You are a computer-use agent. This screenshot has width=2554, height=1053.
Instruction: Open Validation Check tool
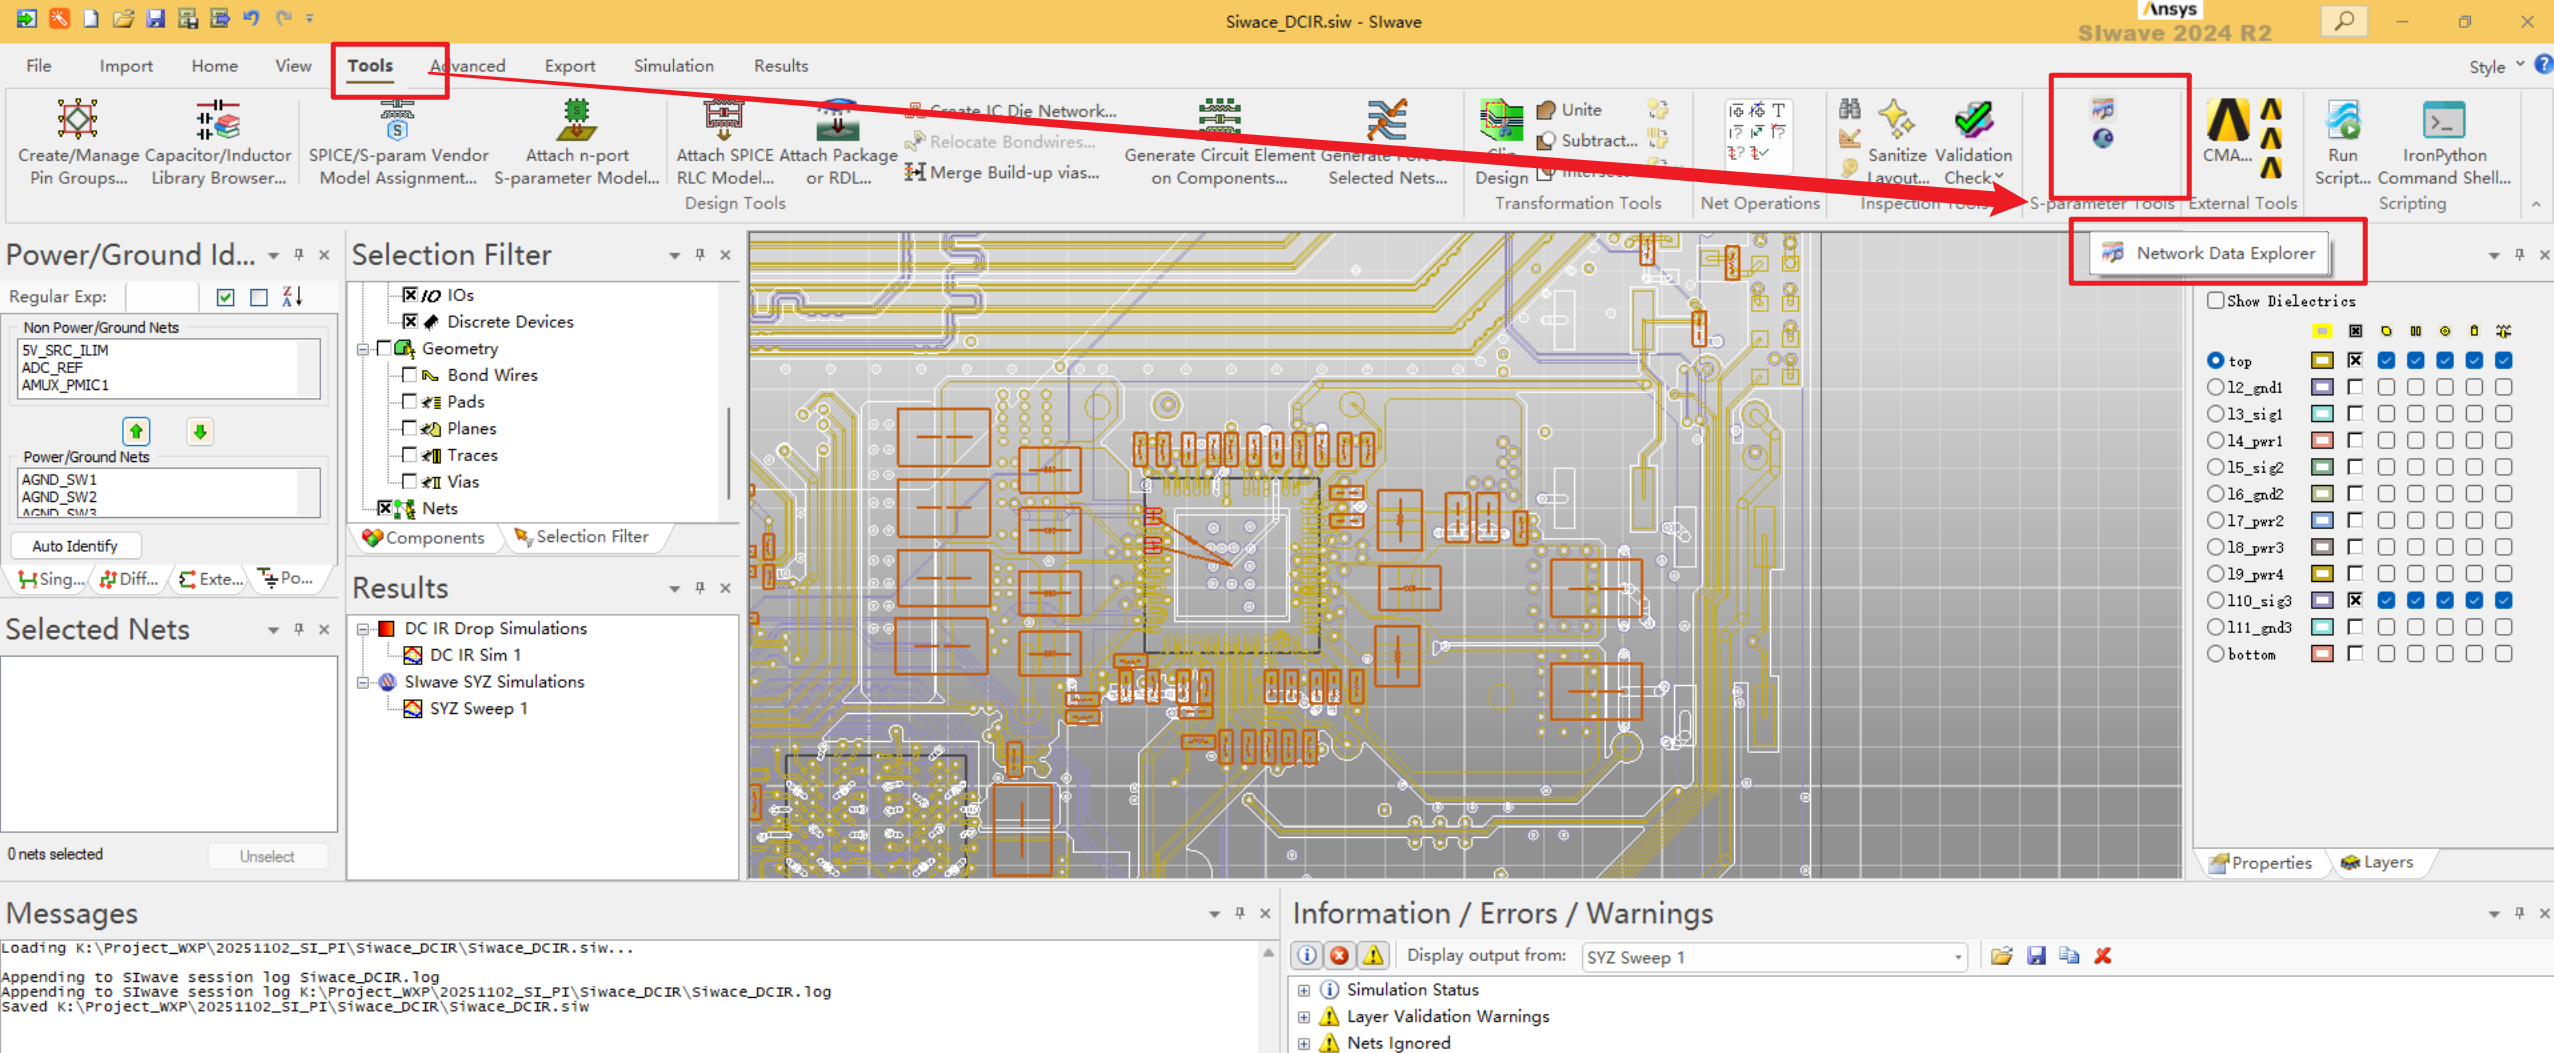pyautogui.click(x=1973, y=142)
